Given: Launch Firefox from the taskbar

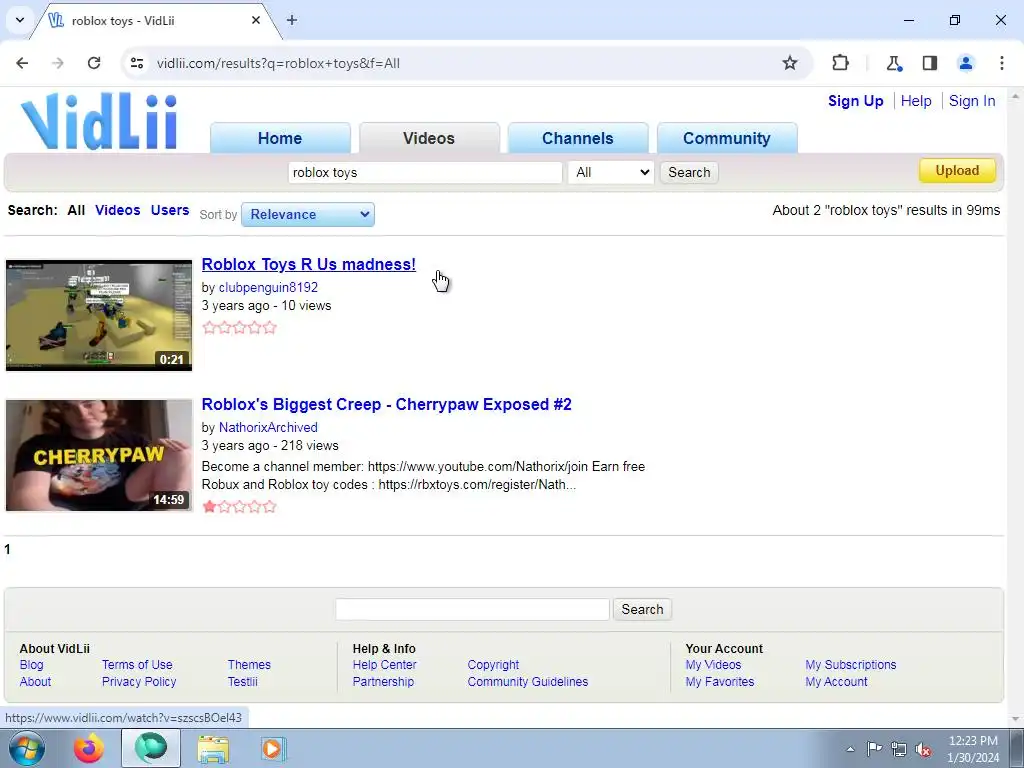Looking at the screenshot, I should coord(89,748).
